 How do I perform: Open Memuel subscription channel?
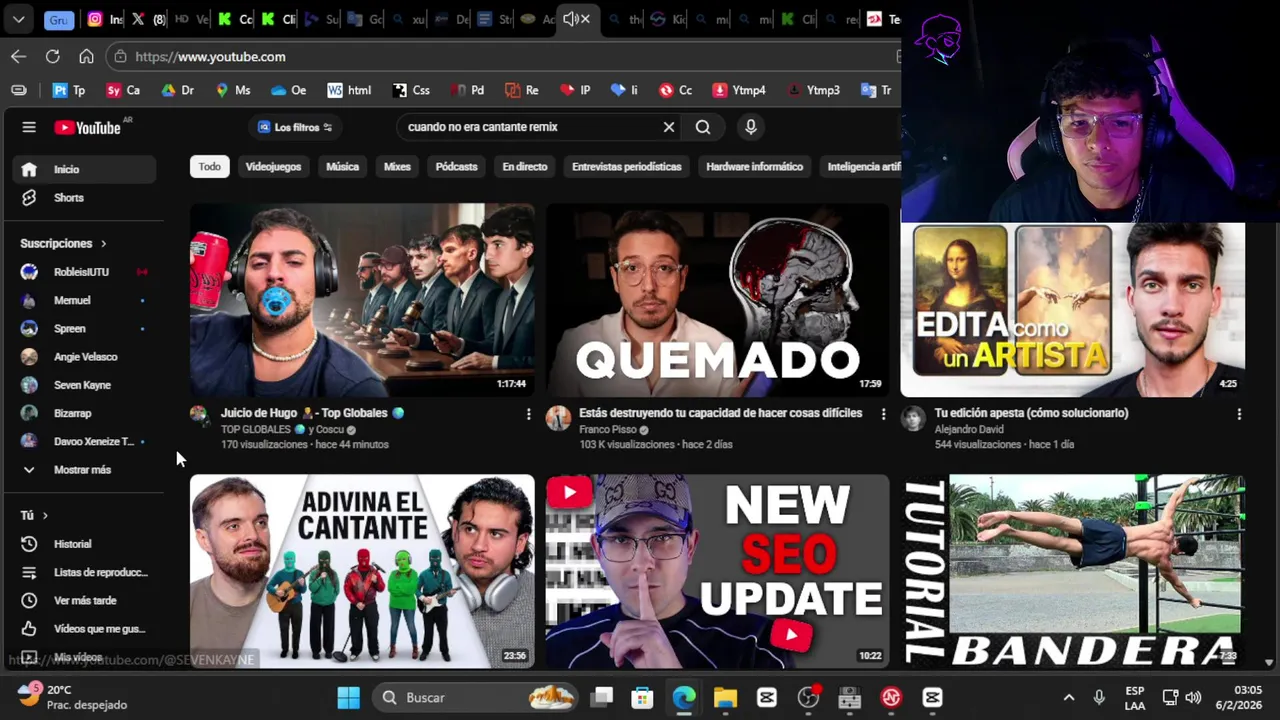86,300
